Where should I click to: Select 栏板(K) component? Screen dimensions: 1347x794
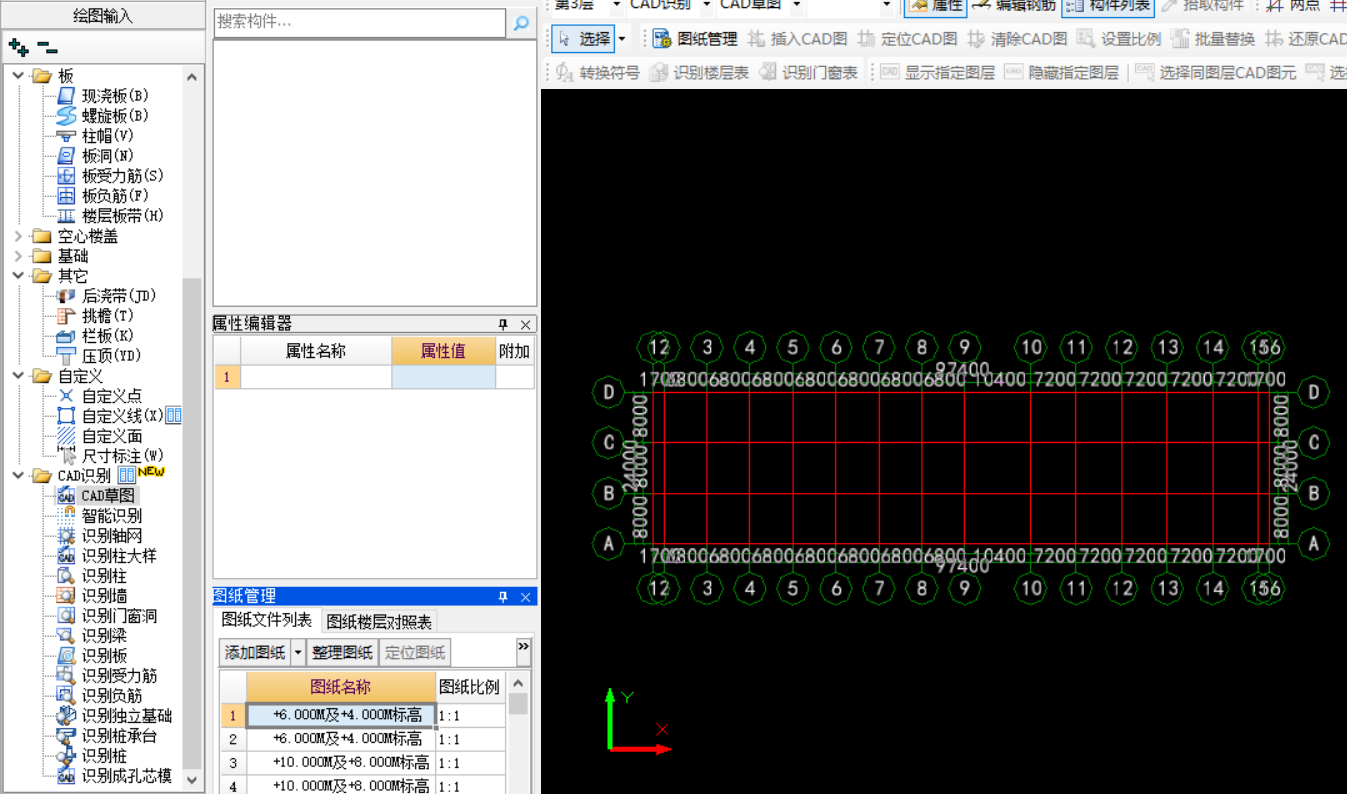tap(108, 336)
